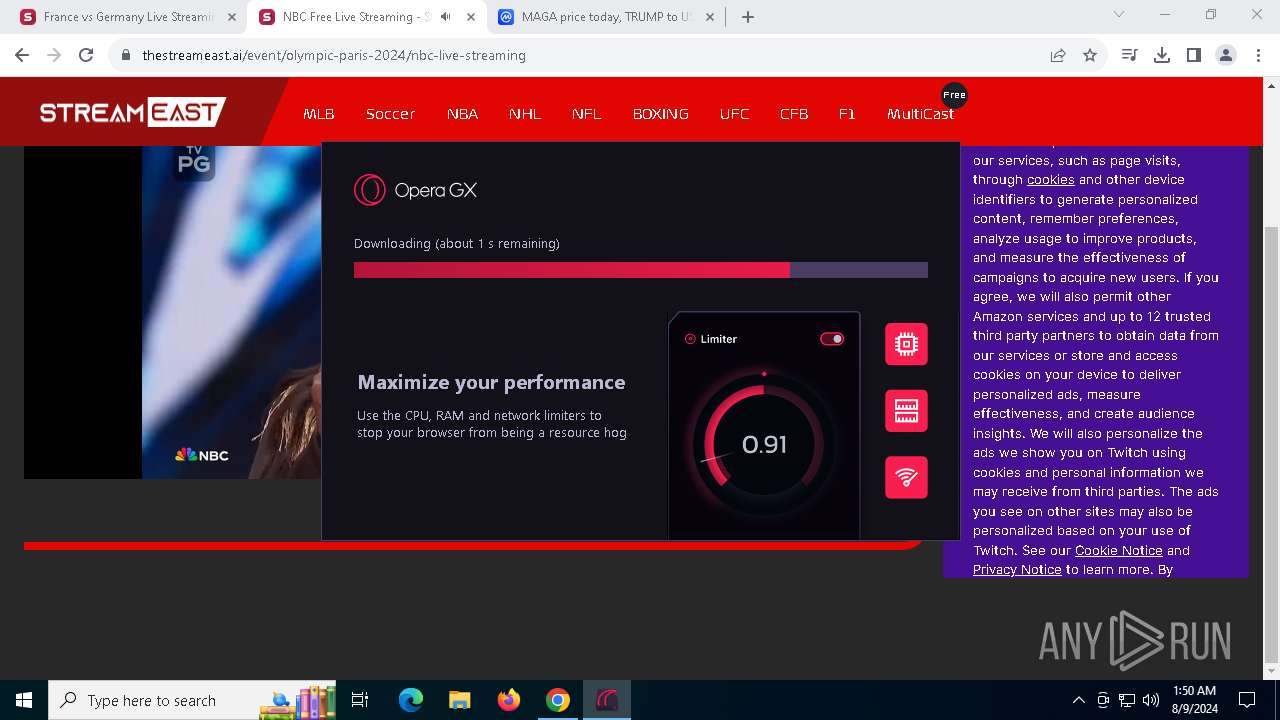The width and height of the screenshot is (1280, 720).
Task: Expand the tab search dropdown
Action: [x=1119, y=14]
